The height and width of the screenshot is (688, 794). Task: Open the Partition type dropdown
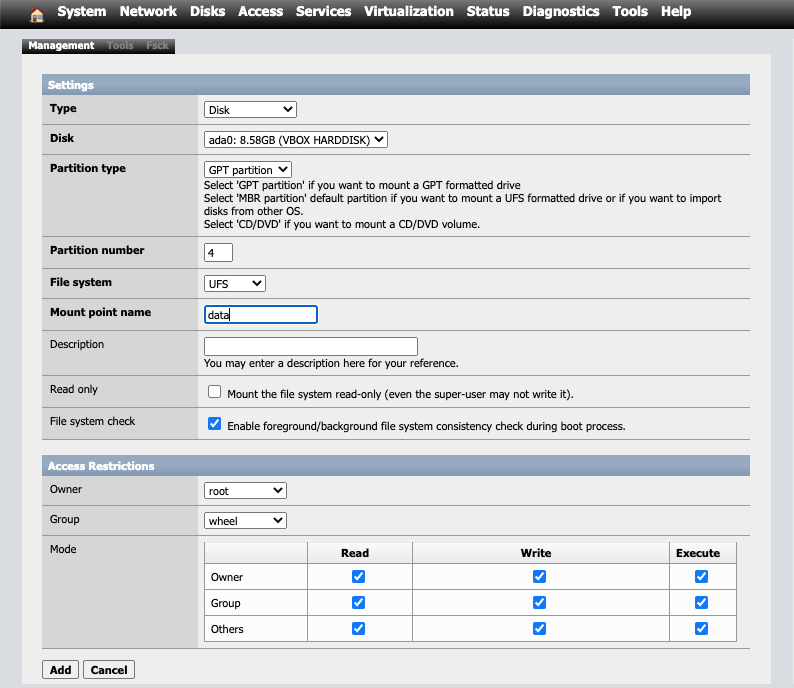pyautogui.click(x=248, y=170)
